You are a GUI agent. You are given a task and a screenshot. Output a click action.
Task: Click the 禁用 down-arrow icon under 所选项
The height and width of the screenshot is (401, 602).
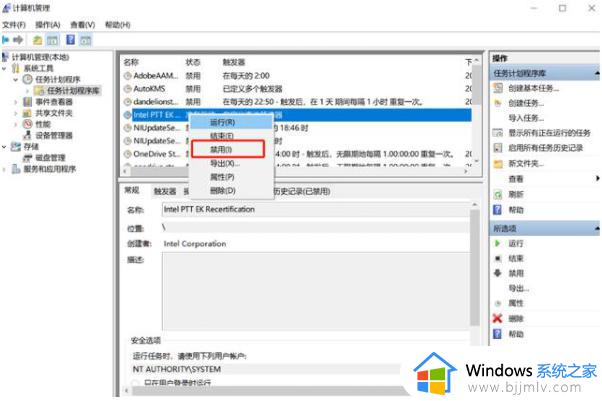point(498,273)
